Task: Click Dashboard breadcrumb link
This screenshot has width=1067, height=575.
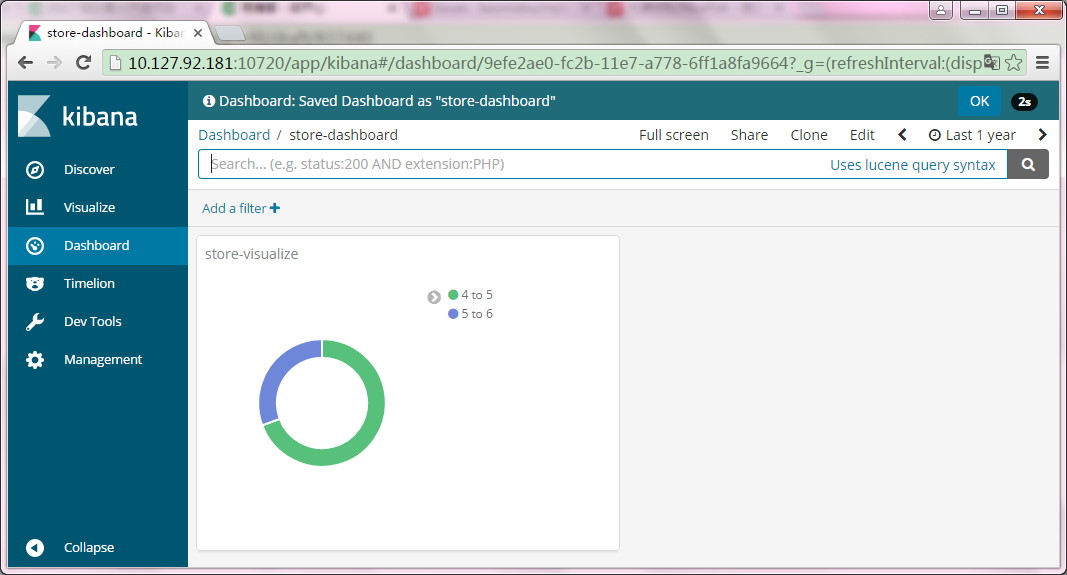Action: pos(234,135)
